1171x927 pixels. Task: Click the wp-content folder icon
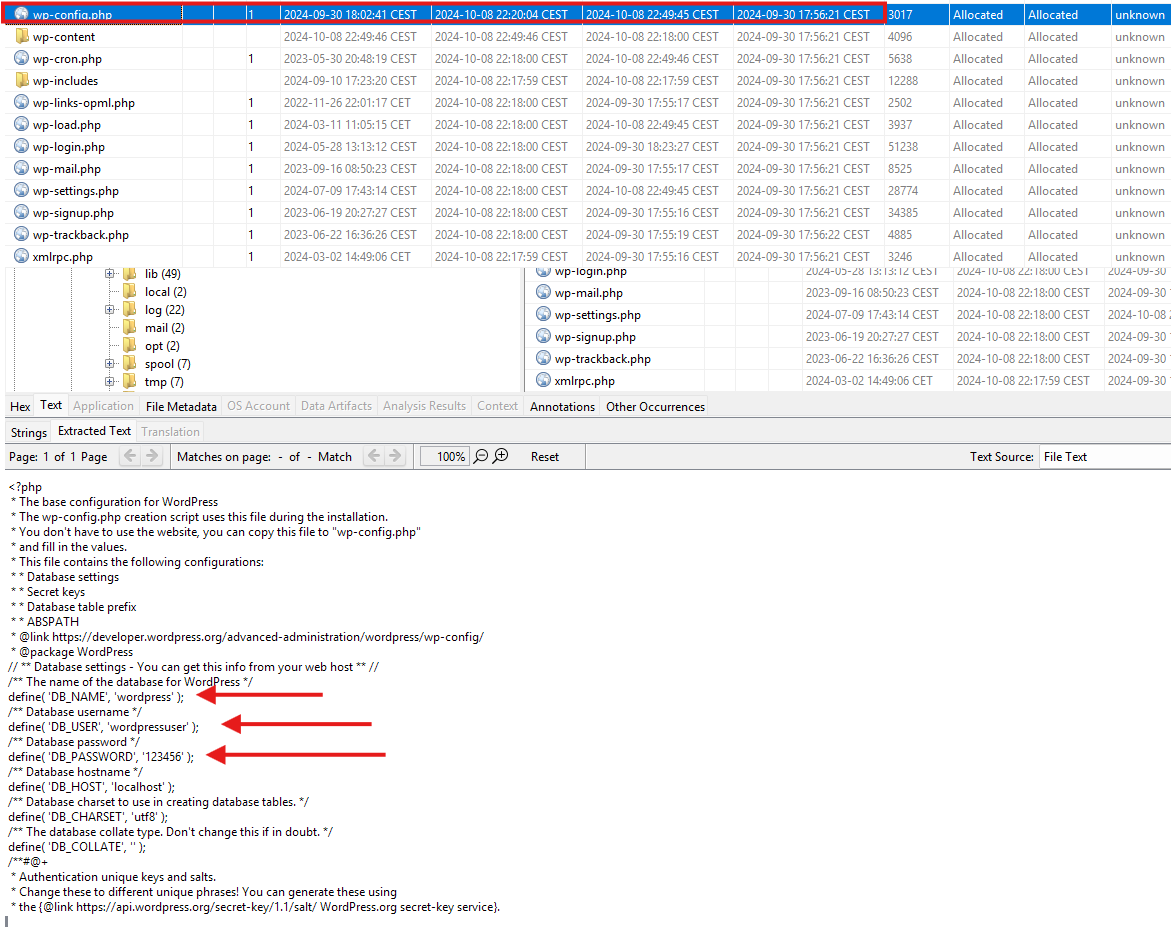click(21, 37)
